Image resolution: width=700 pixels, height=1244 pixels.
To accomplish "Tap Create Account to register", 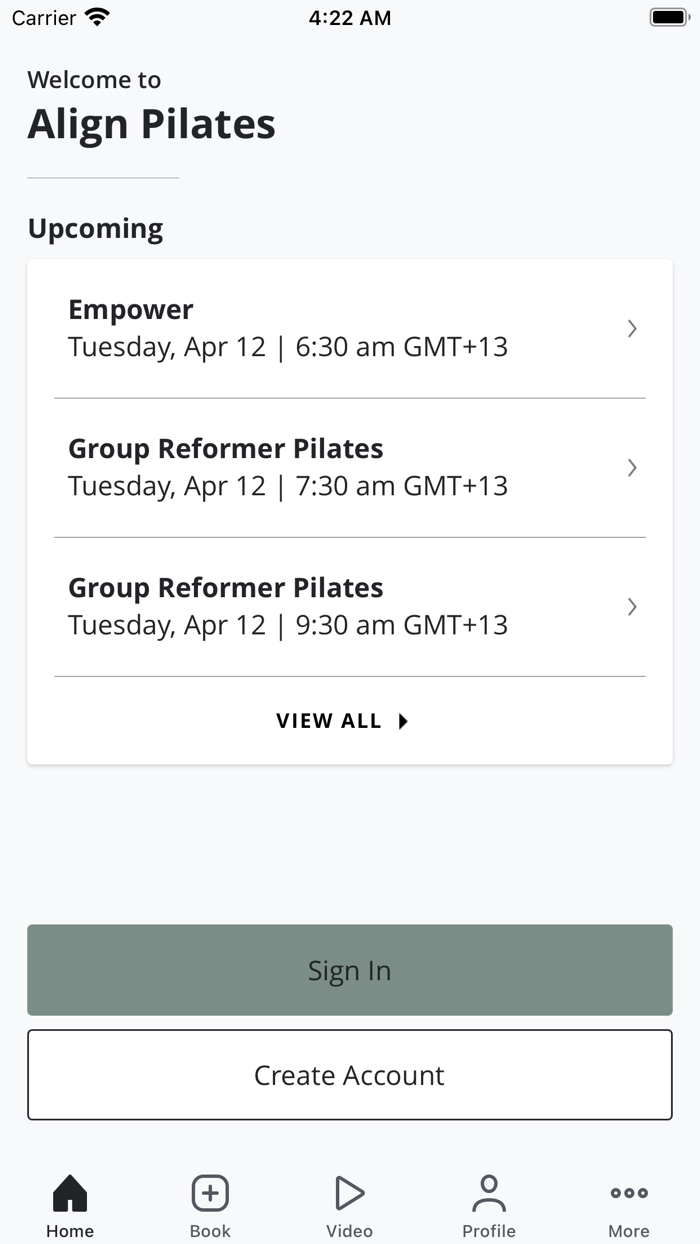I will pyautogui.click(x=349, y=1074).
